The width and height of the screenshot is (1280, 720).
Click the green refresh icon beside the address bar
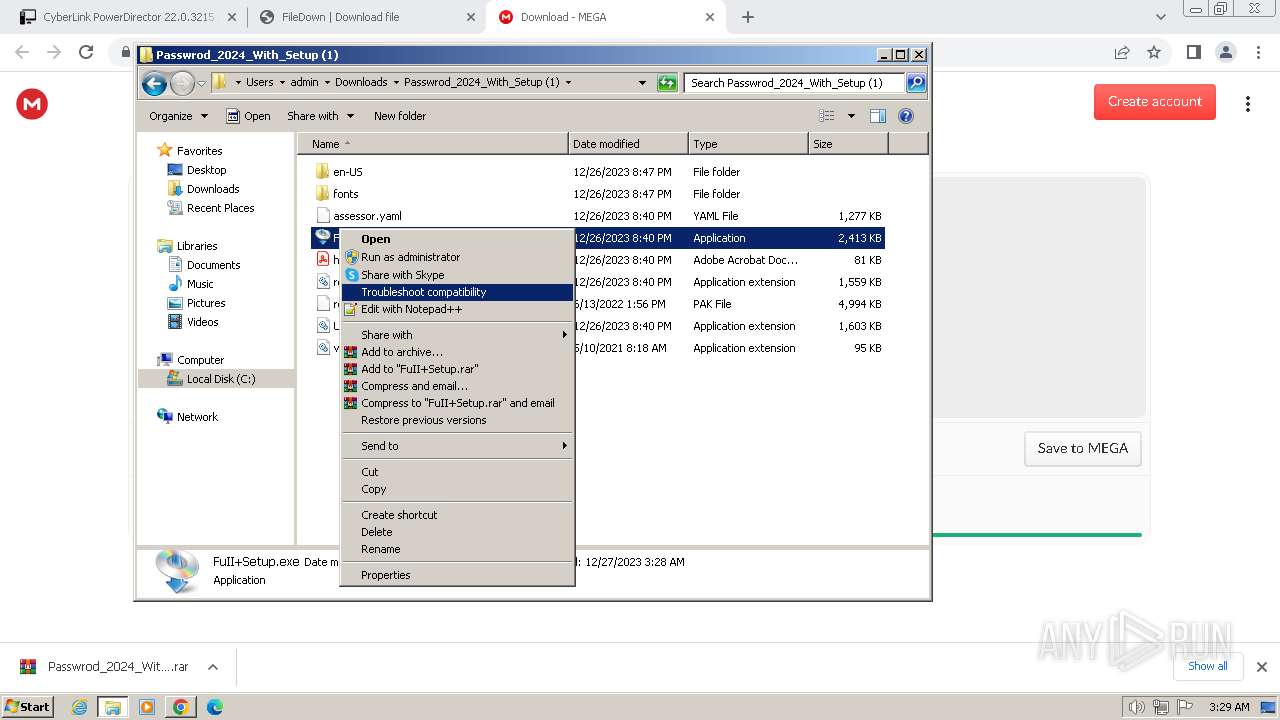pyautogui.click(x=667, y=83)
